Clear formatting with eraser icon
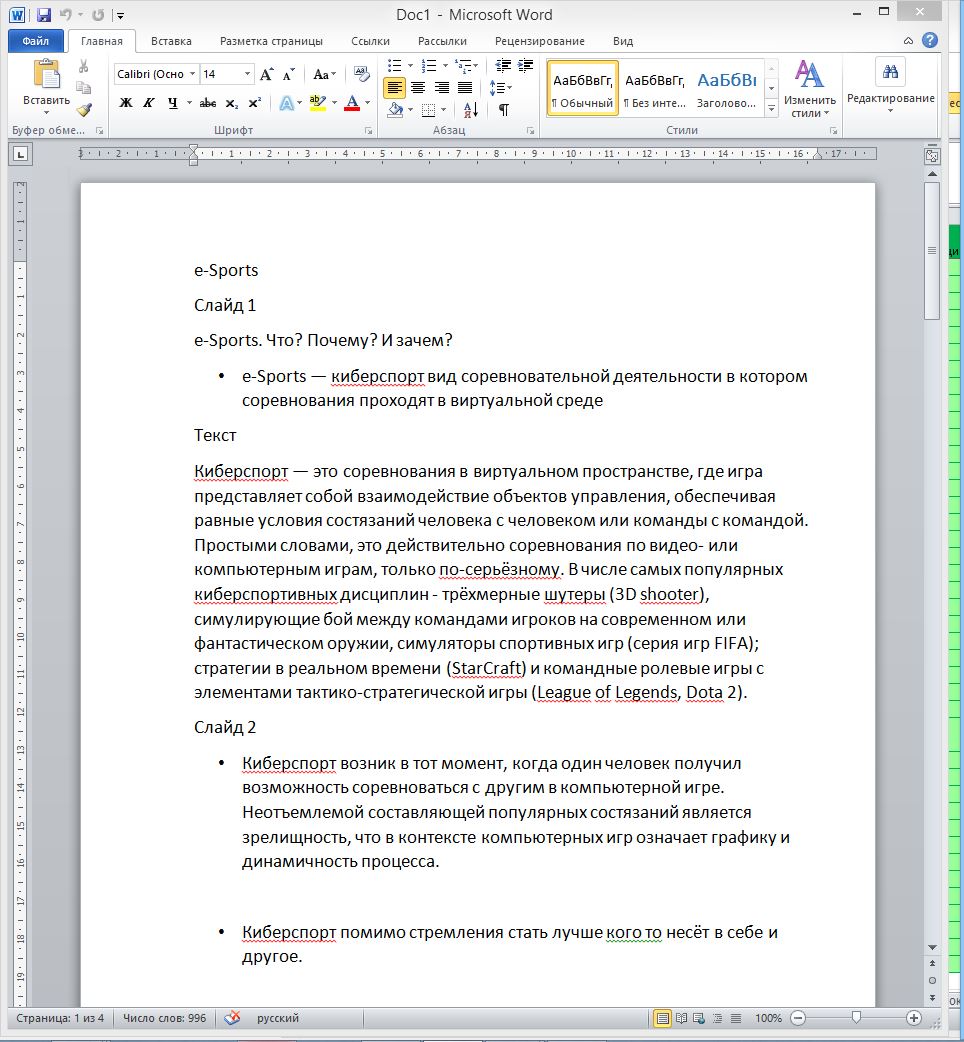The height and width of the screenshot is (1042, 964). pos(361,74)
